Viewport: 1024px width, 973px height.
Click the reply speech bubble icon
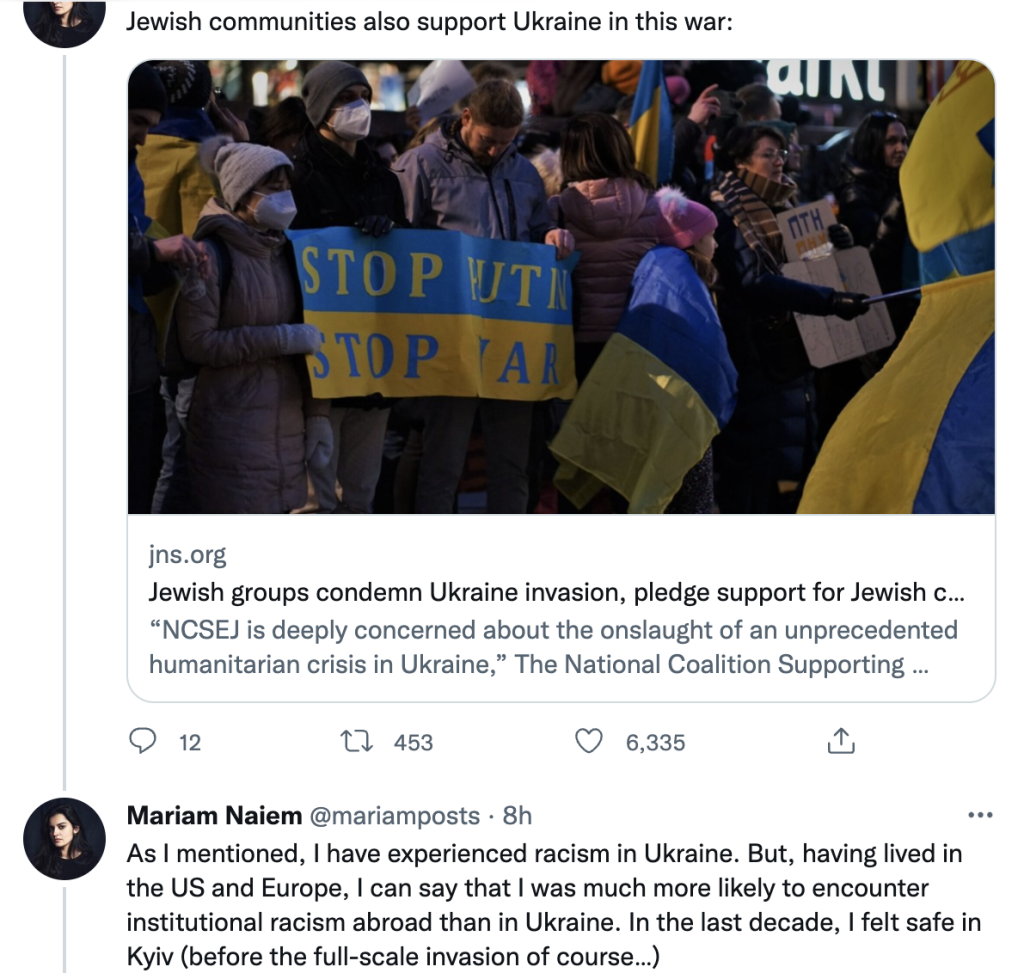pos(142,741)
